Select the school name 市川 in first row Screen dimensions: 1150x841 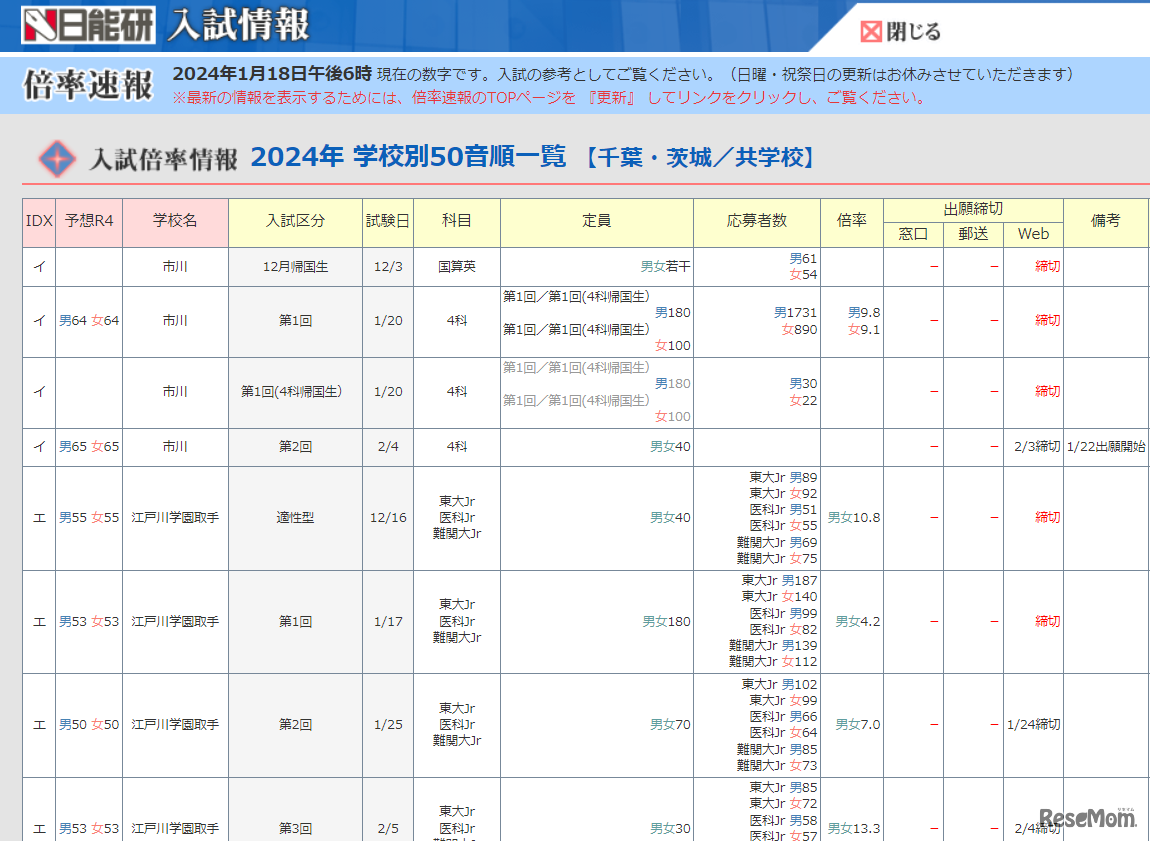[175, 267]
